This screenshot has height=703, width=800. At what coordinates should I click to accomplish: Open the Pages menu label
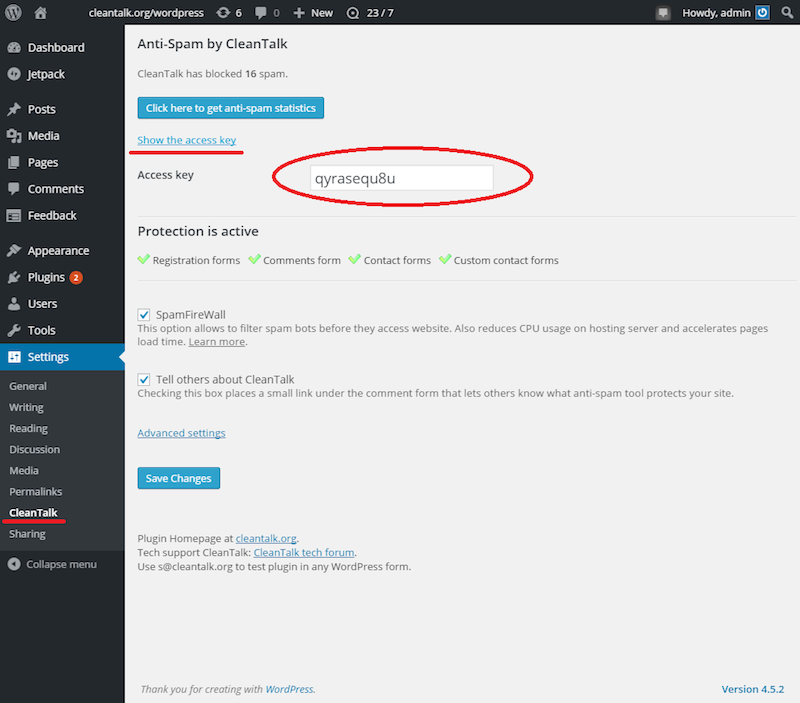point(43,162)
